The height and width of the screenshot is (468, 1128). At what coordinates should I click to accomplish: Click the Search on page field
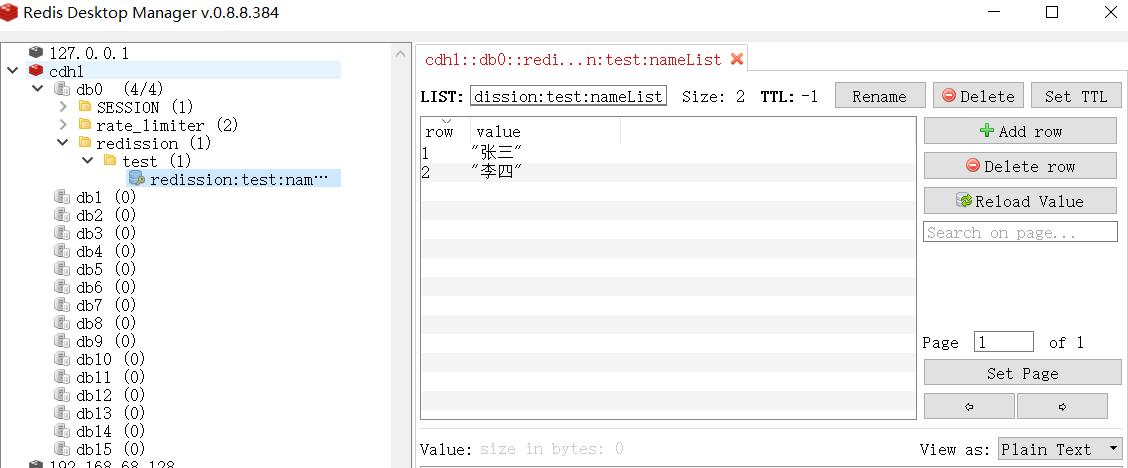[1019, 232]
